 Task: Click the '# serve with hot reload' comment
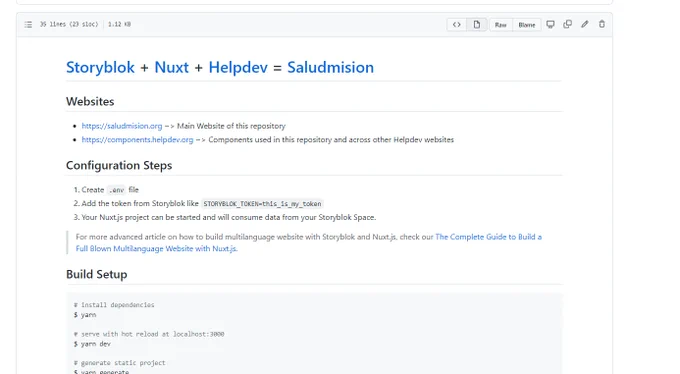pyautogui.click(x=149, y=334)
